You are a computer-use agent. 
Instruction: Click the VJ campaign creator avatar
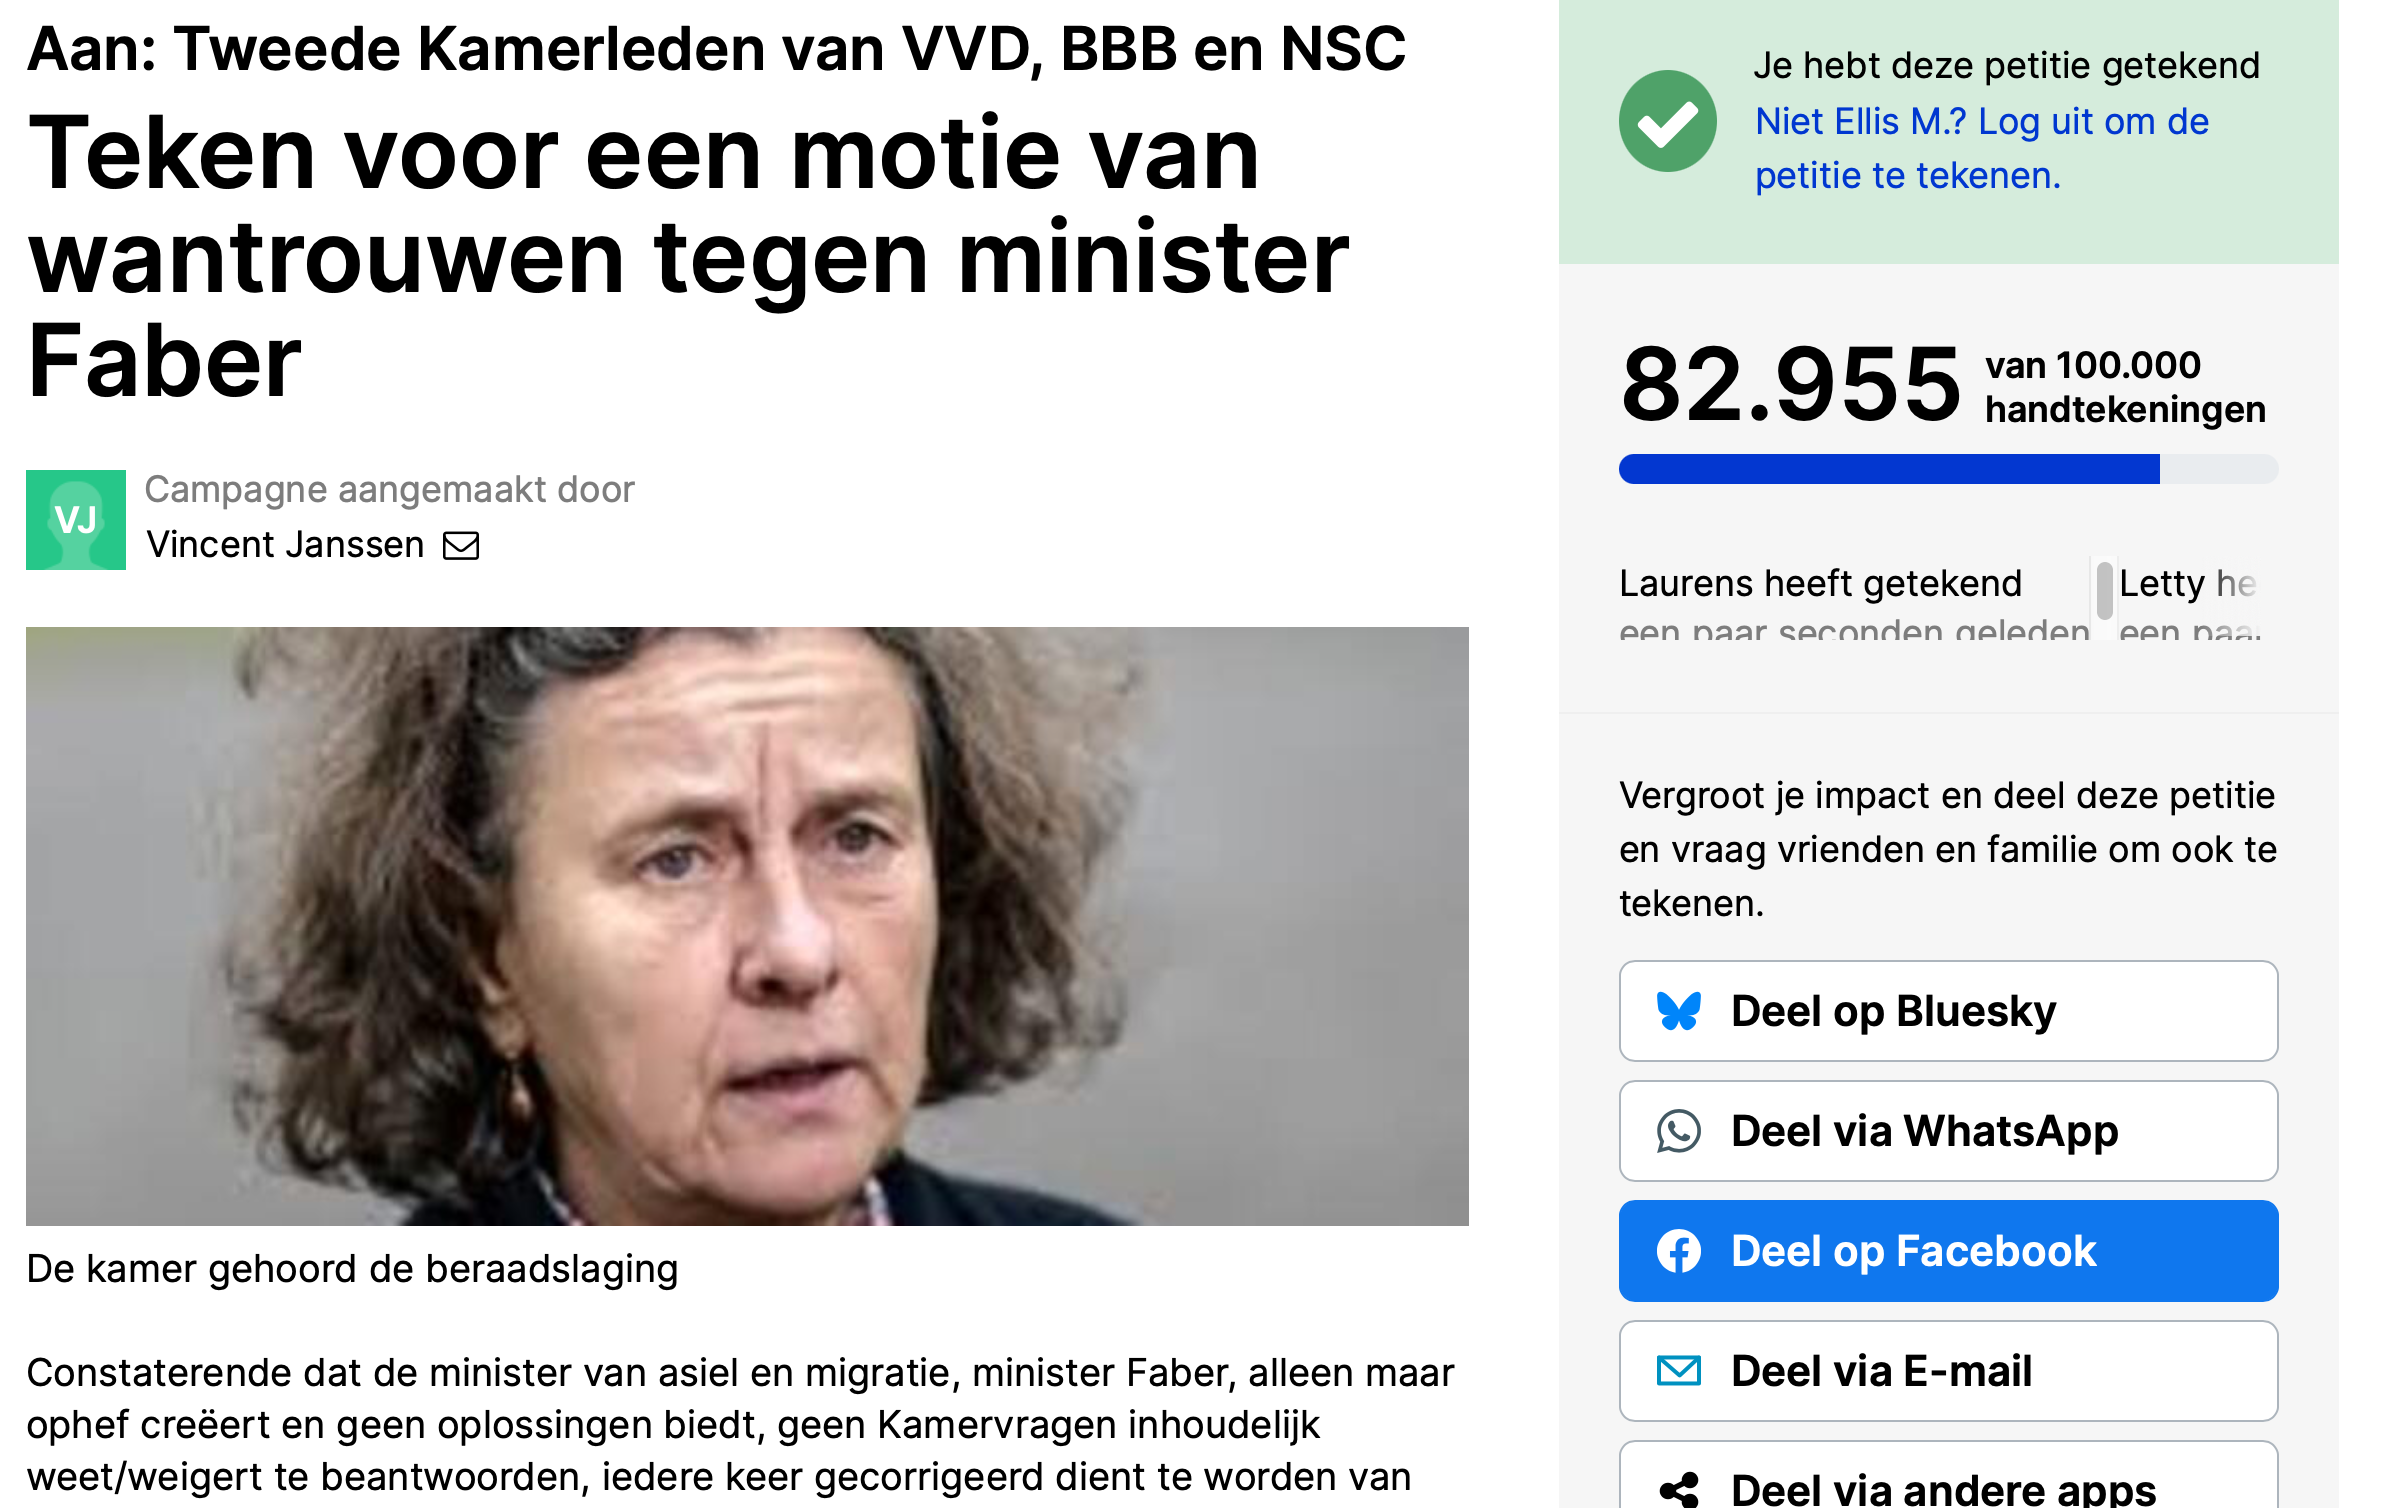[76, 520]
